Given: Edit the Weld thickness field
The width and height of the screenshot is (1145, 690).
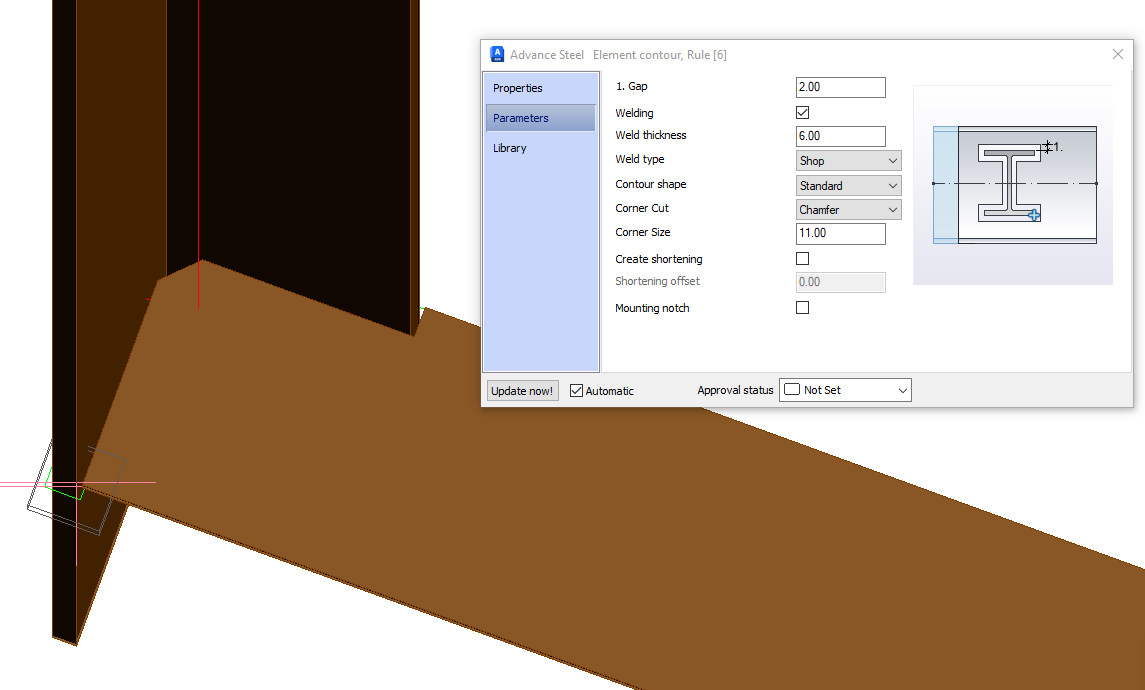Looking at the screenshot, I should click(x=840, y=136).
